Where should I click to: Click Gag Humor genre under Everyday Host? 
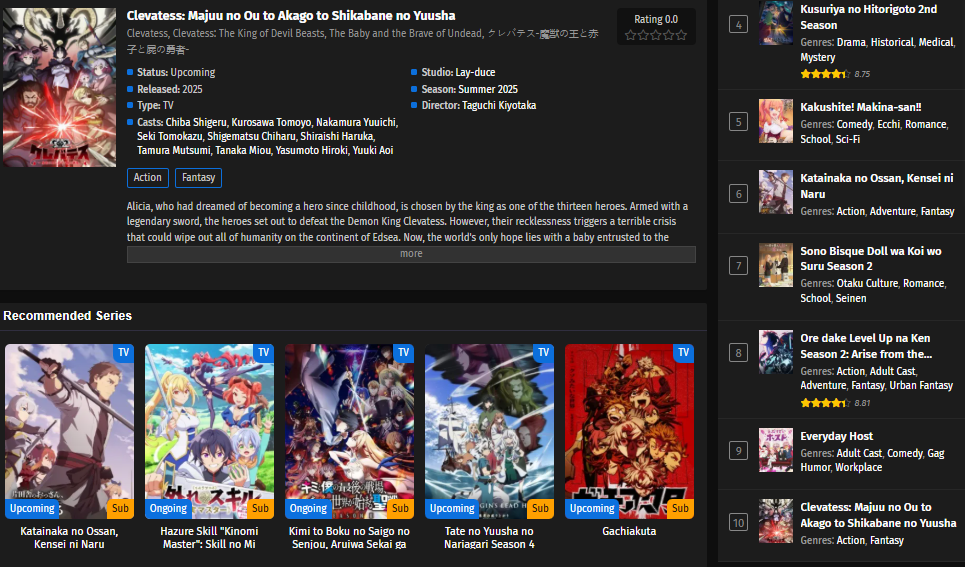point(872,460)
